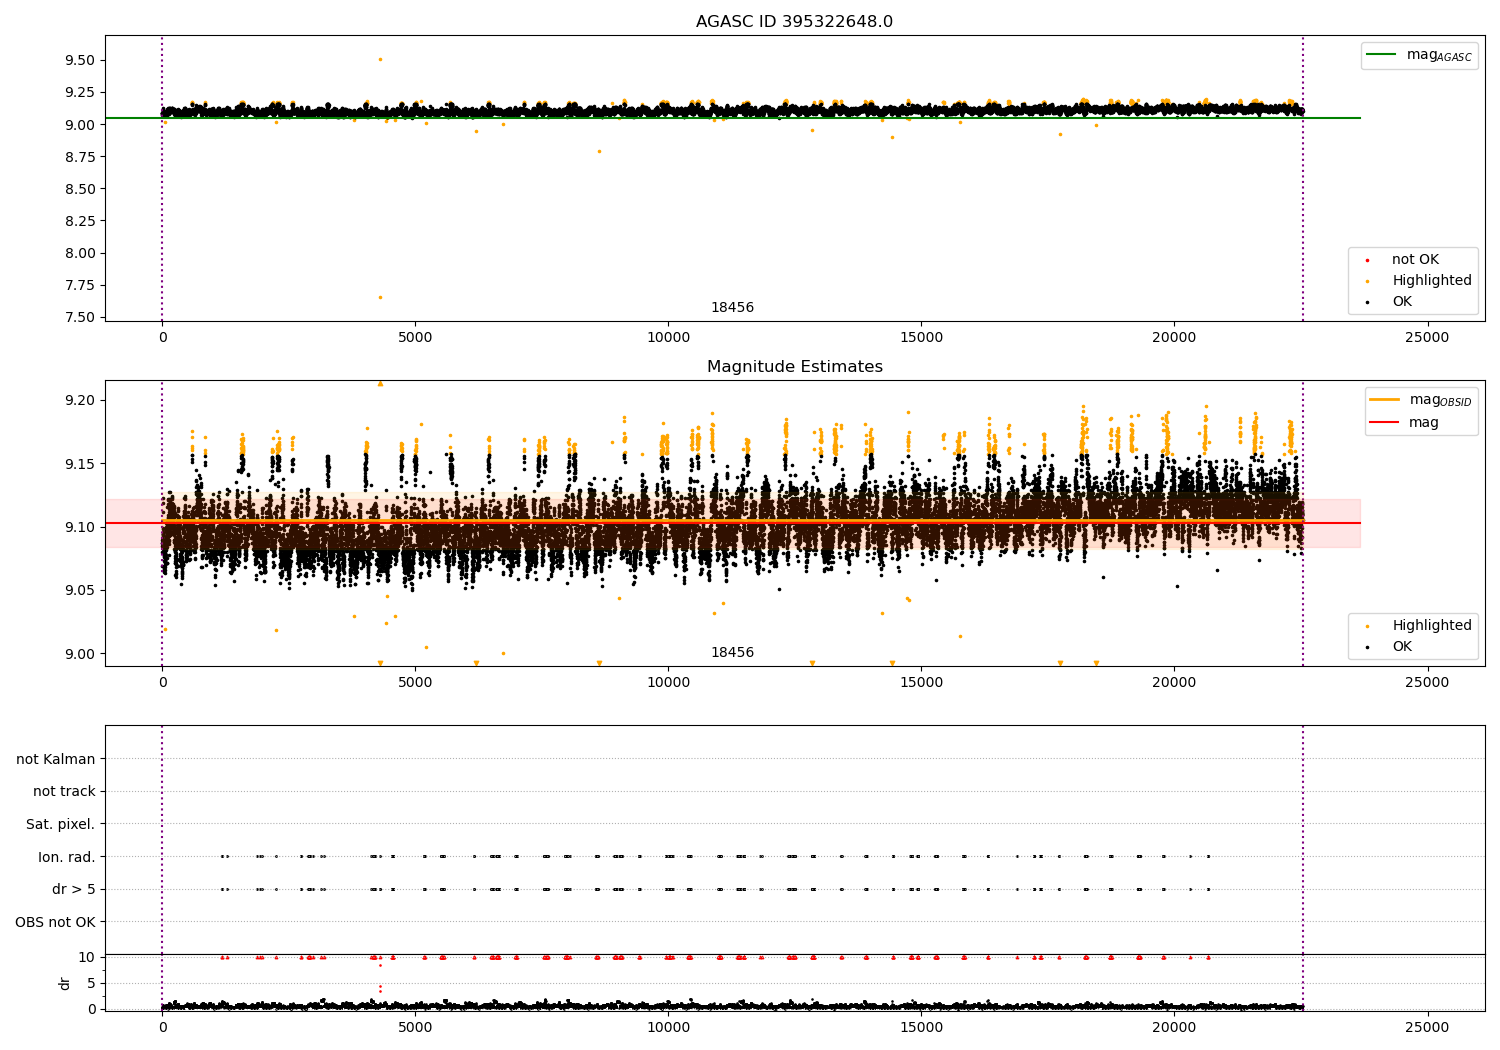This screenshot has height=1050, width=1500.
Task: Click the 7.50 y-axis tick in top plot
Action: [80, 318]
